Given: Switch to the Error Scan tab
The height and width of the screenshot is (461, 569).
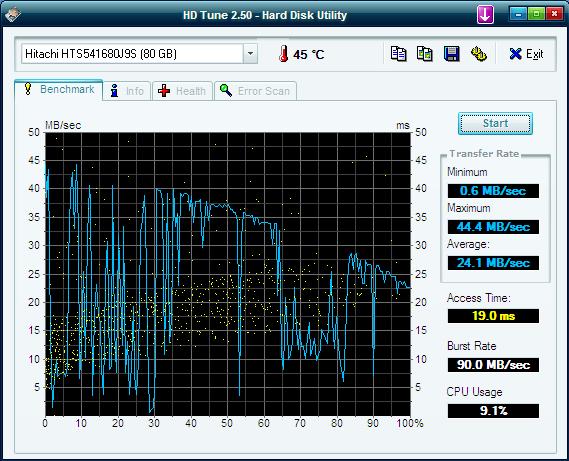Looking at the screenshot, I should click(x=255, y=91).
